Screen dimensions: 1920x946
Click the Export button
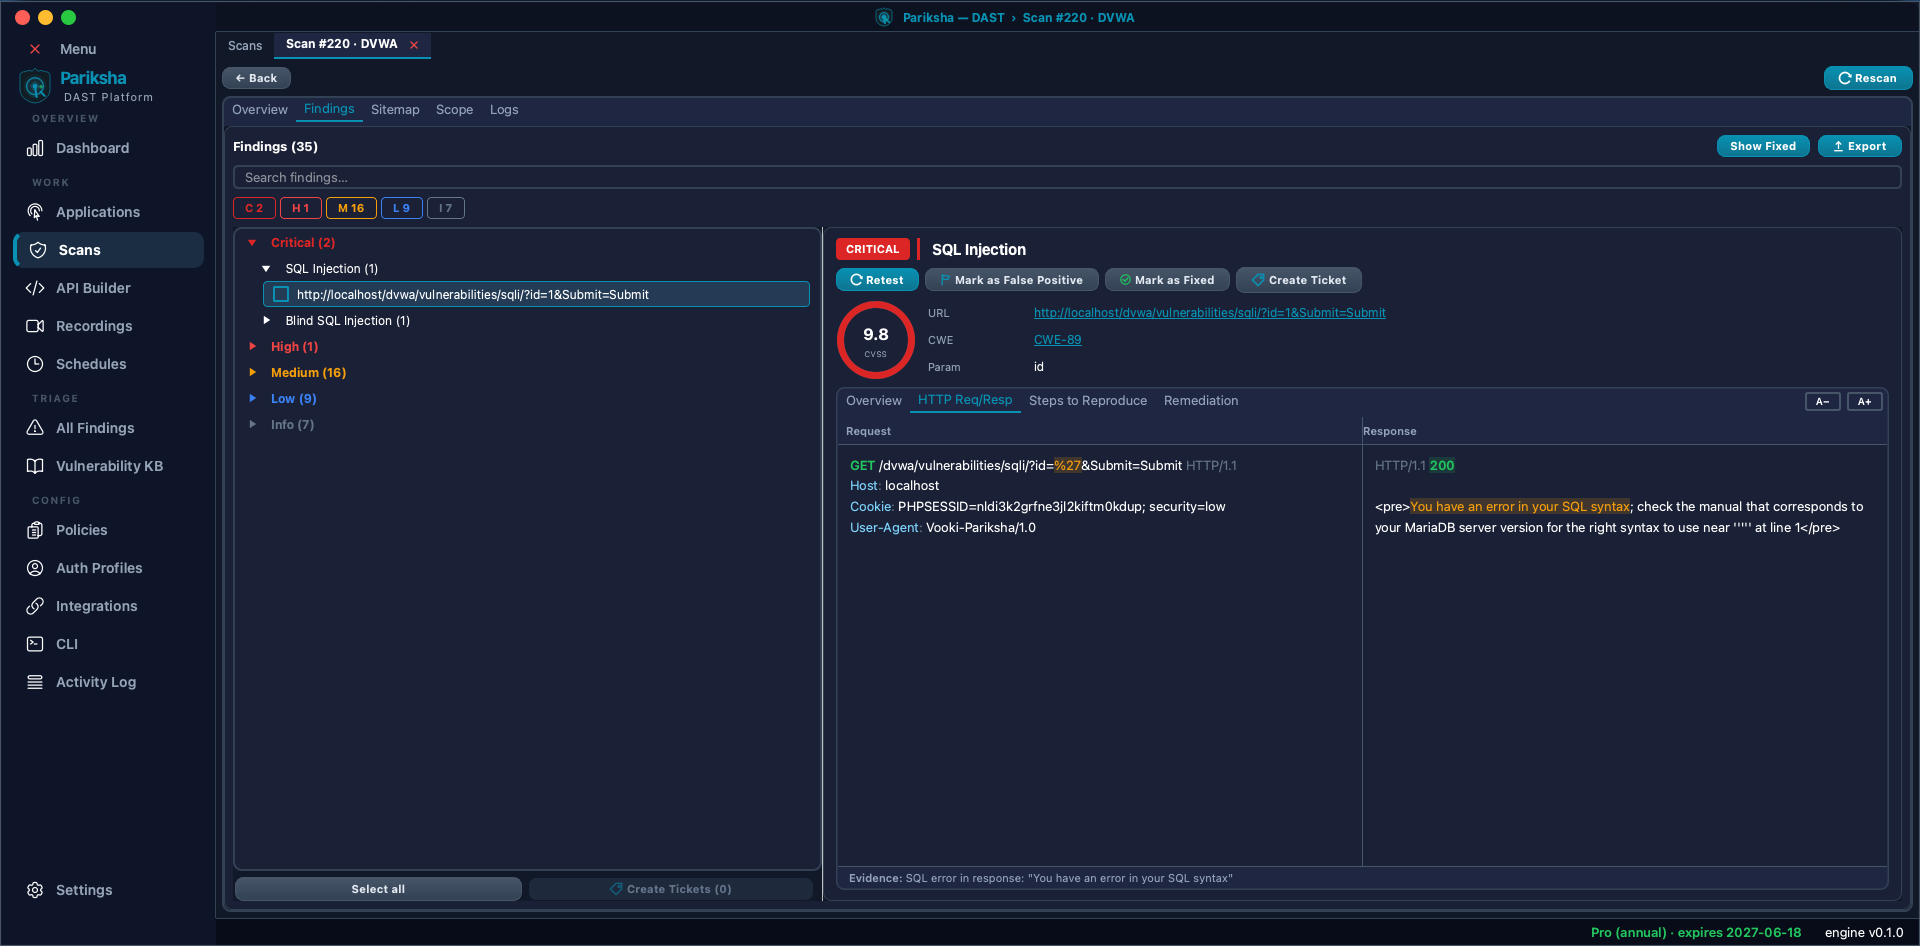(1859, 146)
